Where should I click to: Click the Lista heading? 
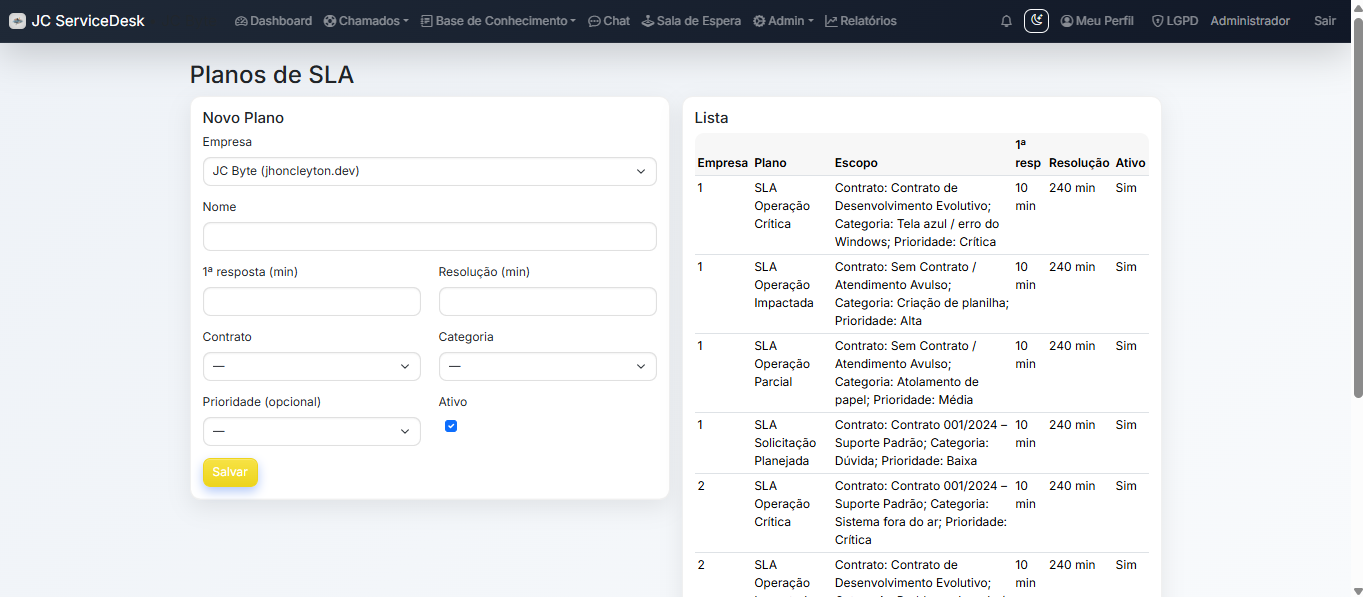coord(711,118)
